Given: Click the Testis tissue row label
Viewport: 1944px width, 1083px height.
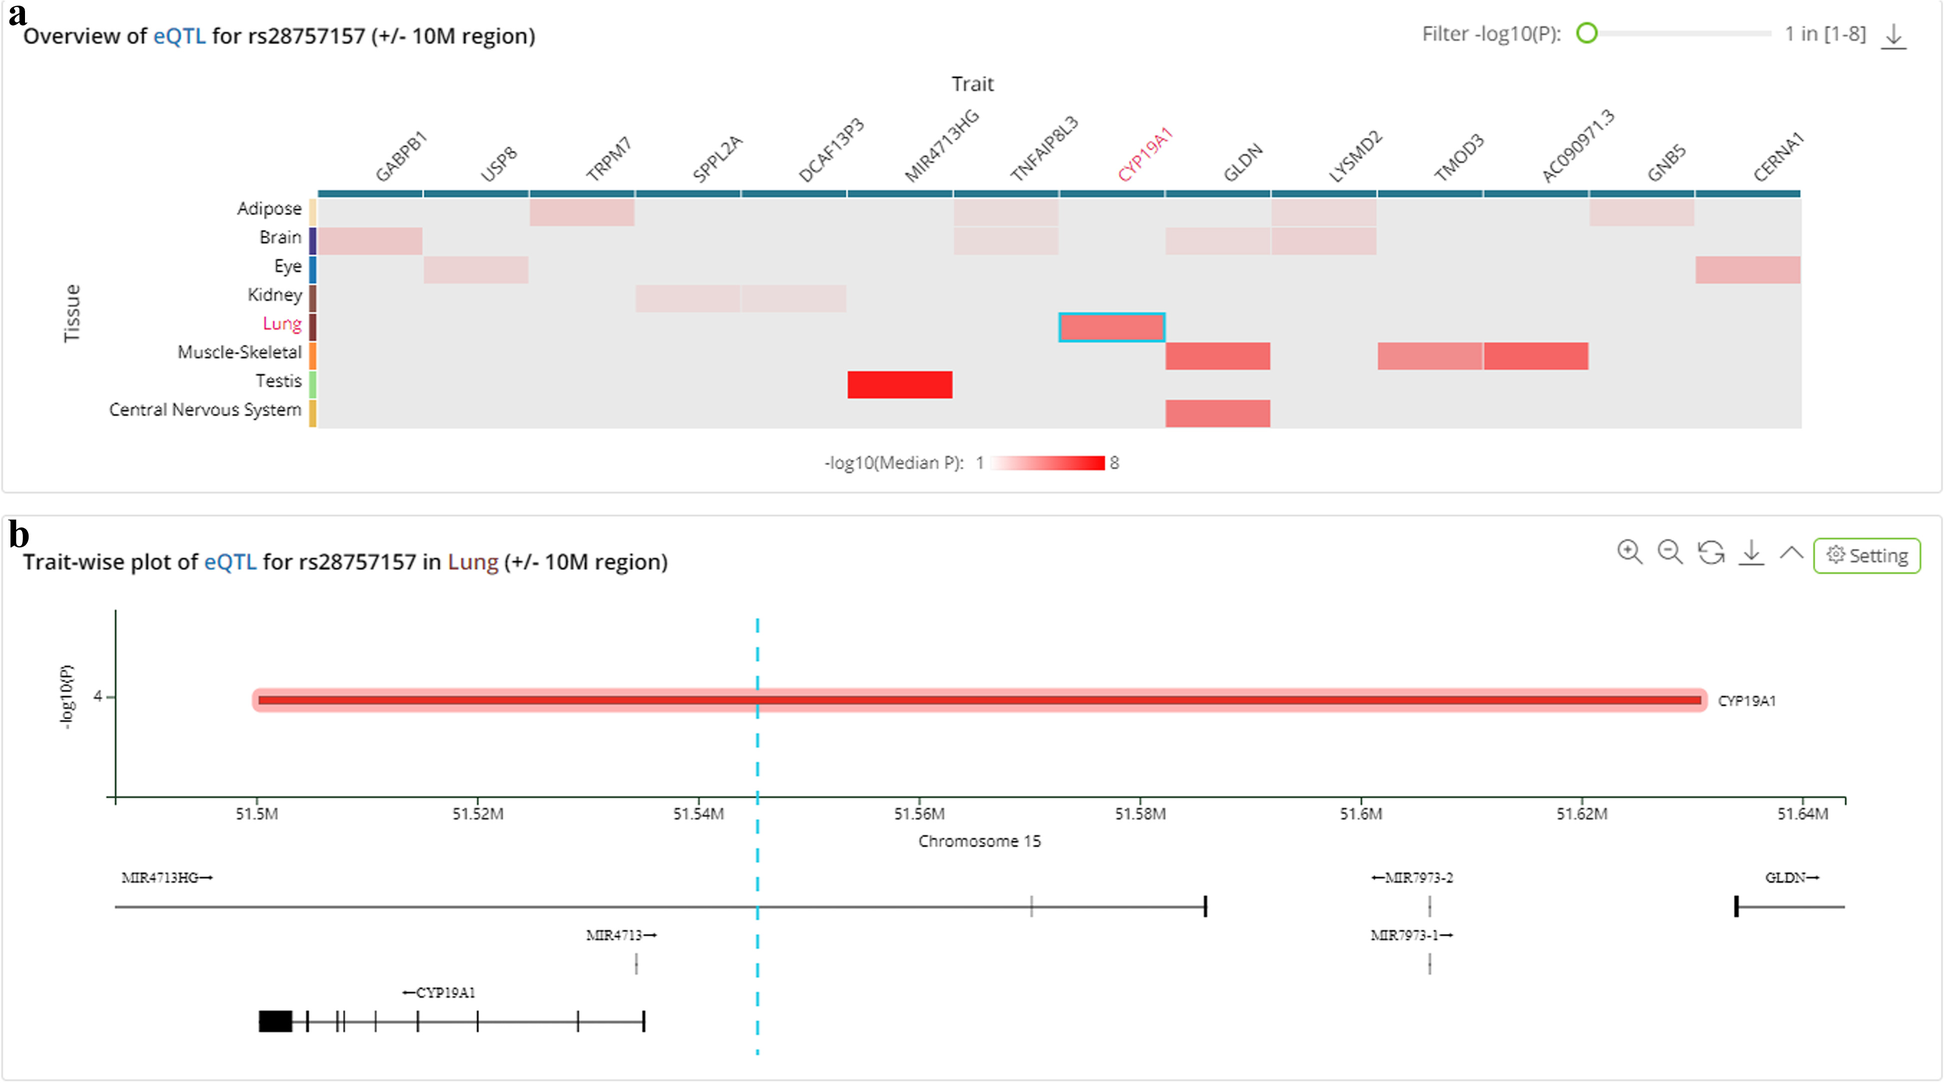Looking at the screenshot, I should (278, 381).
